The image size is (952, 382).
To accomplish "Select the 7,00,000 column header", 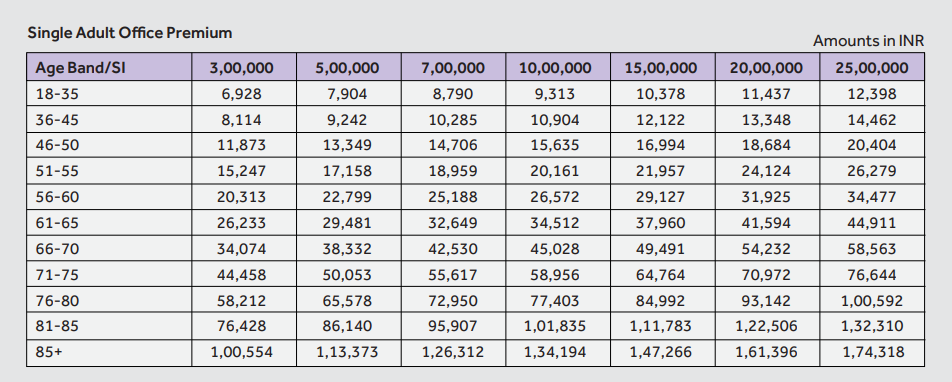I will [453, 67].
